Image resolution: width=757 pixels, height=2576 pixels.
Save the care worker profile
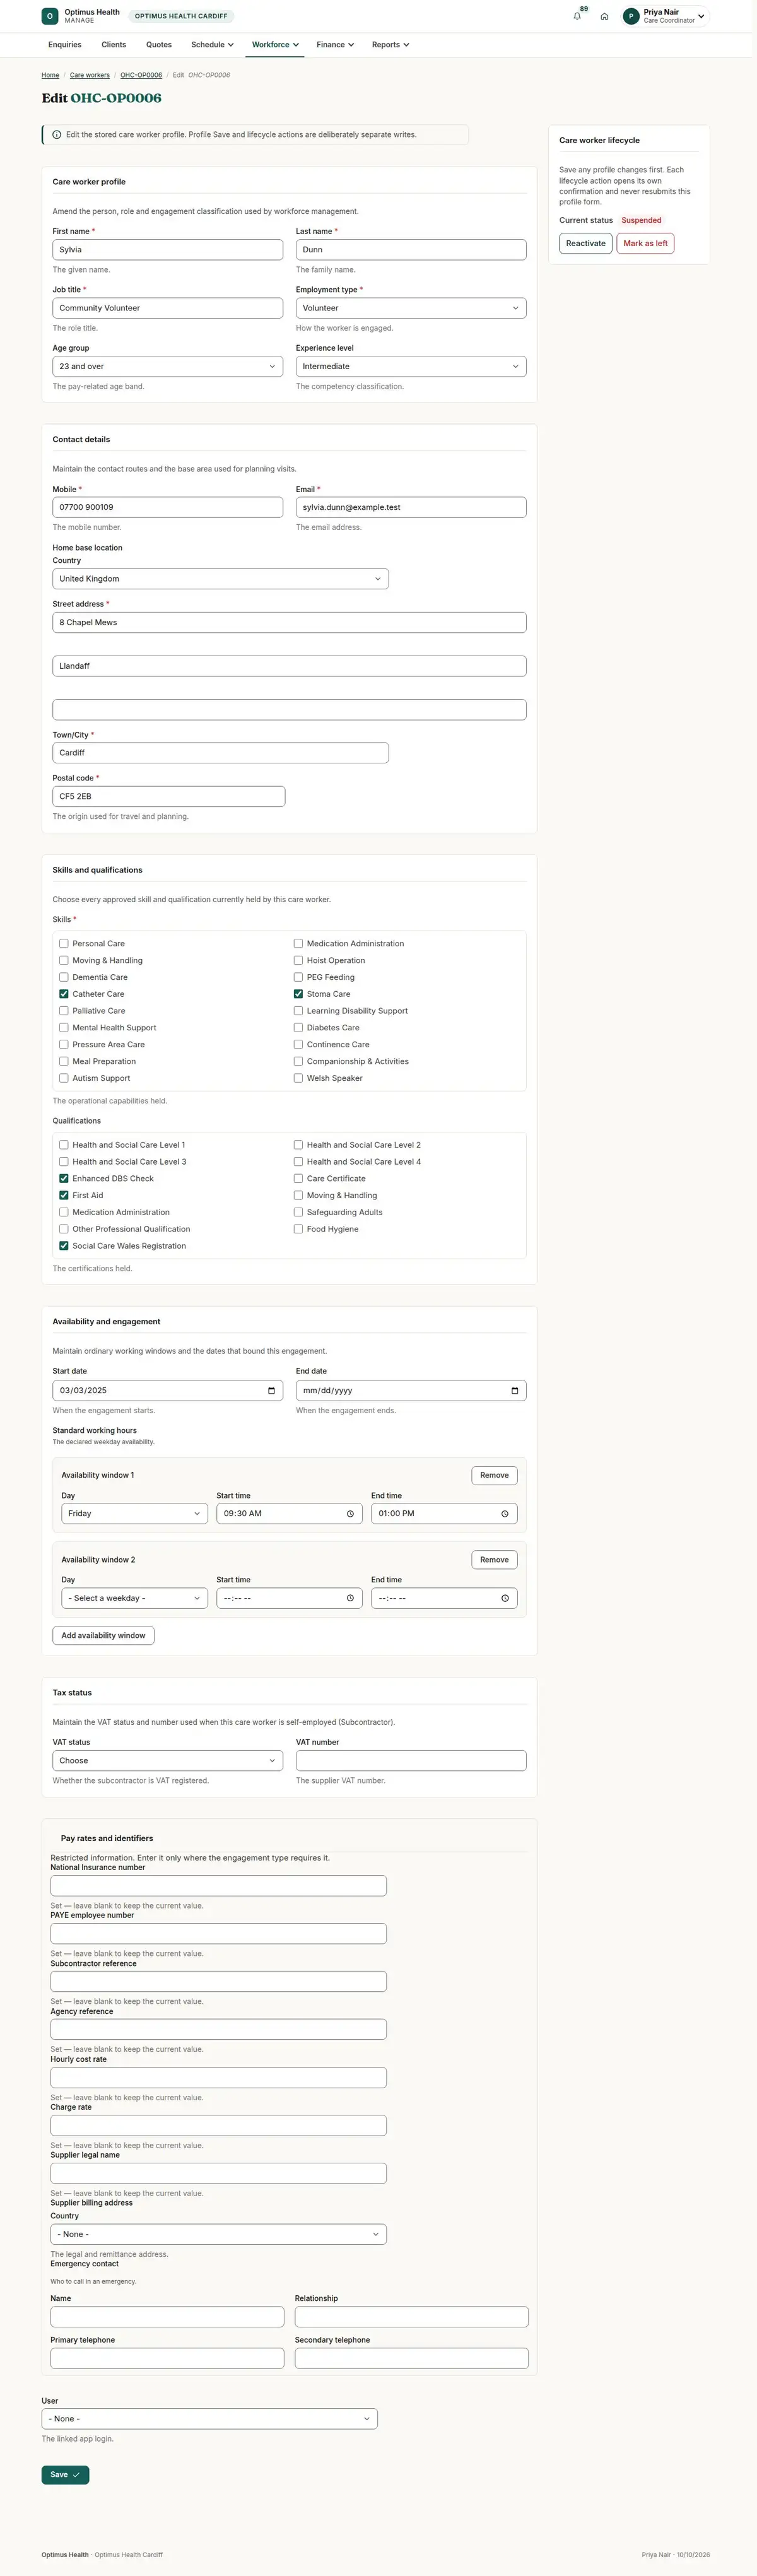tap(65, 2474)
